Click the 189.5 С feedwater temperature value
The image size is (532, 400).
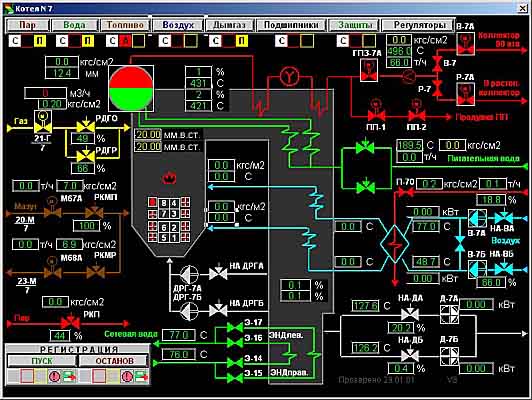(x=410, y=146)
